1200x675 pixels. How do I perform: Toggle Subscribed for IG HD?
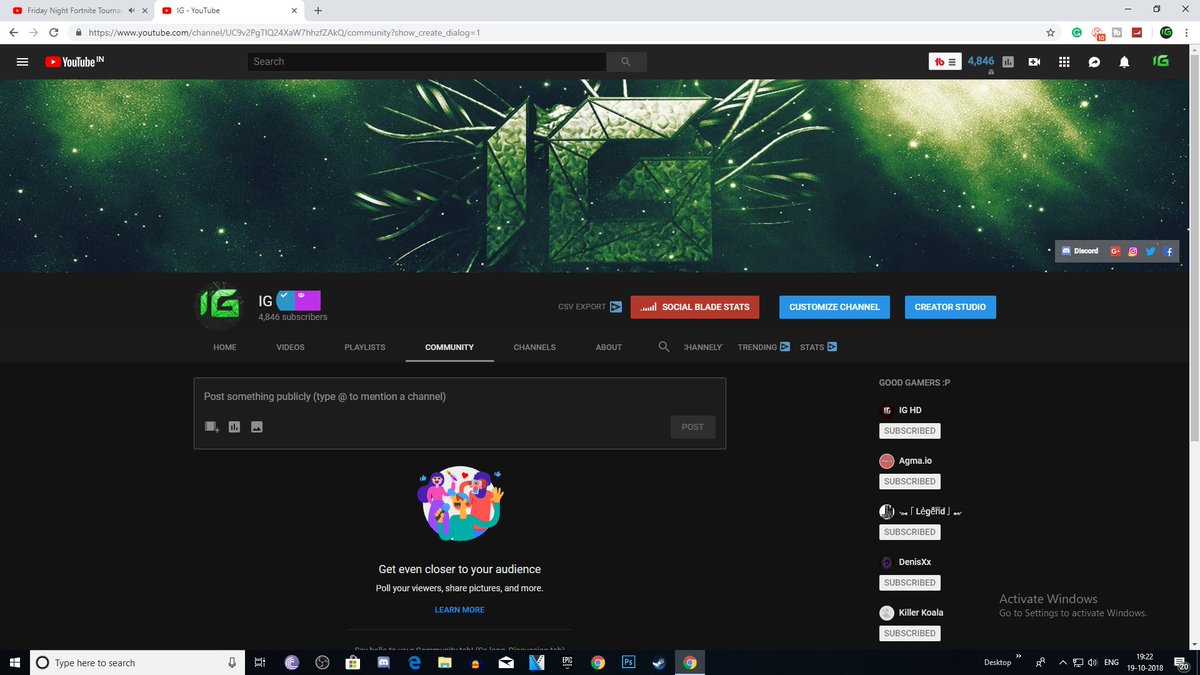click(x=909, y=431)
